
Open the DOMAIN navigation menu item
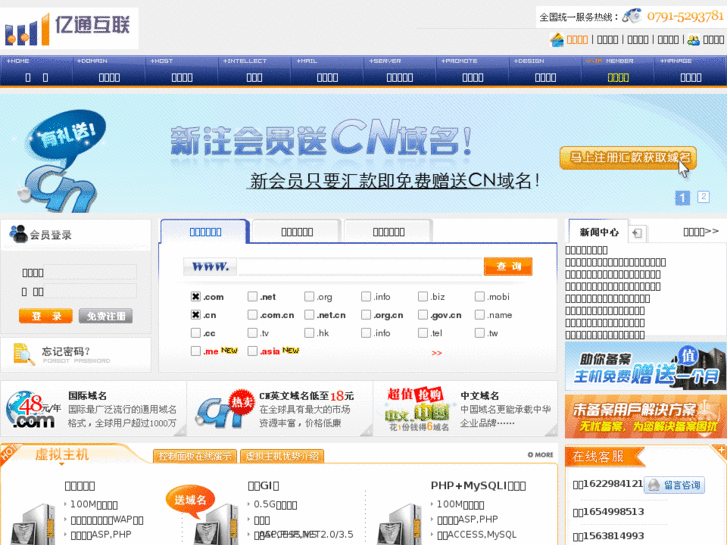[x=109, y=71]
